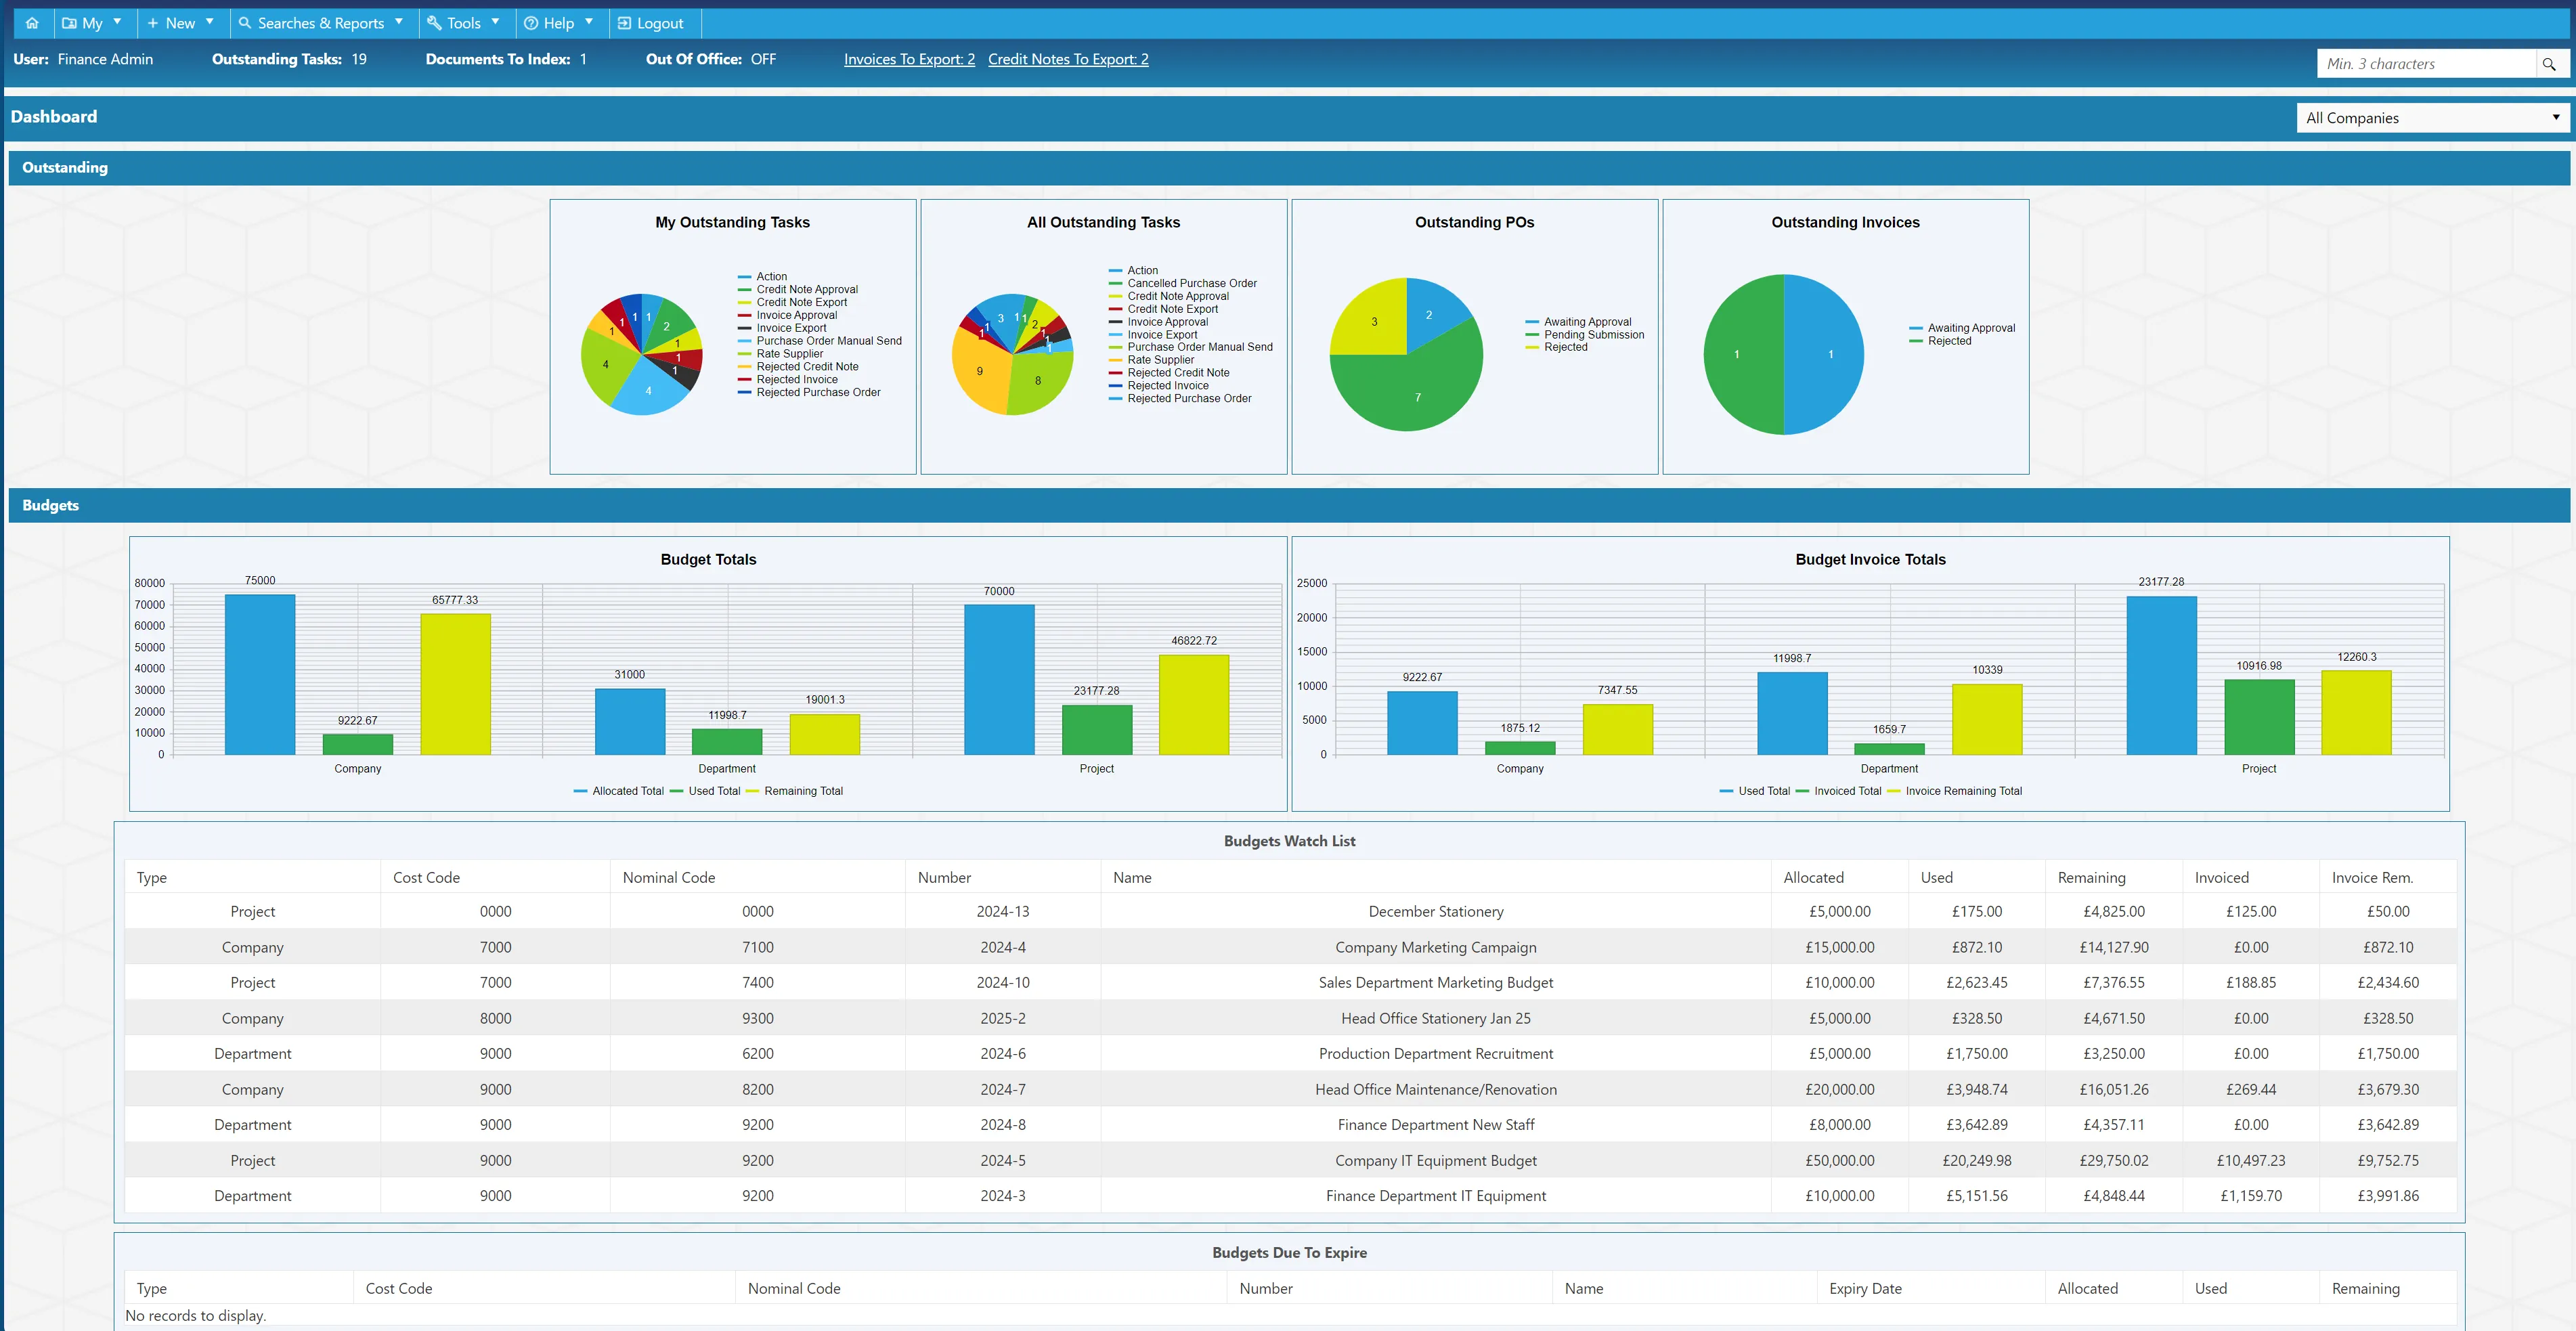Image resolution: width=2576 pixels, height=1331 pixels.
Task: Select Head Office Stationery Jan 25 row
Action: point(1436,1019)
